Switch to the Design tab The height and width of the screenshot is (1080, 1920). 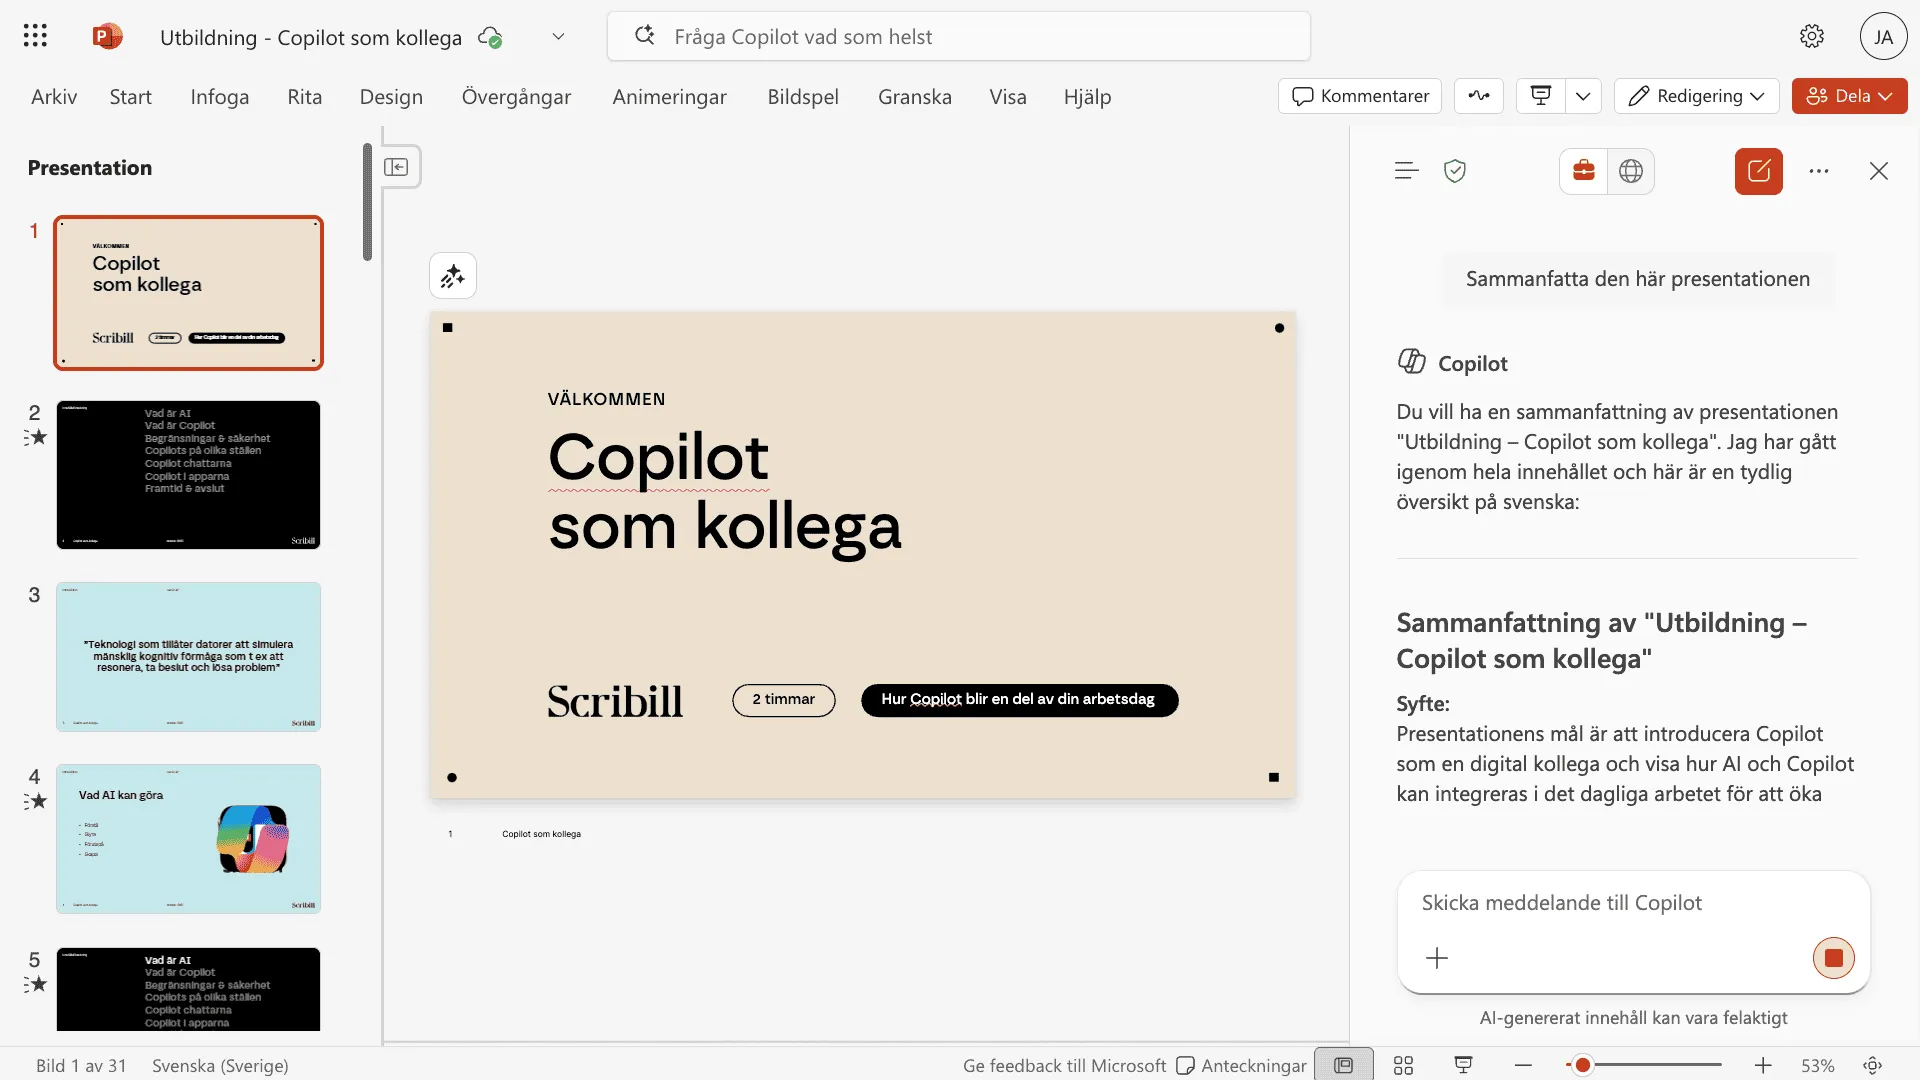coord(391,97)
